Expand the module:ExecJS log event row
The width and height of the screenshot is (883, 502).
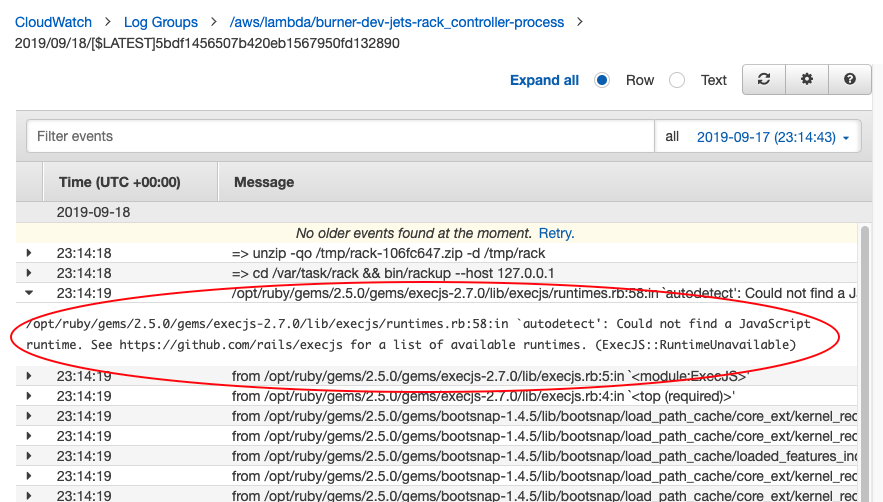29,376
